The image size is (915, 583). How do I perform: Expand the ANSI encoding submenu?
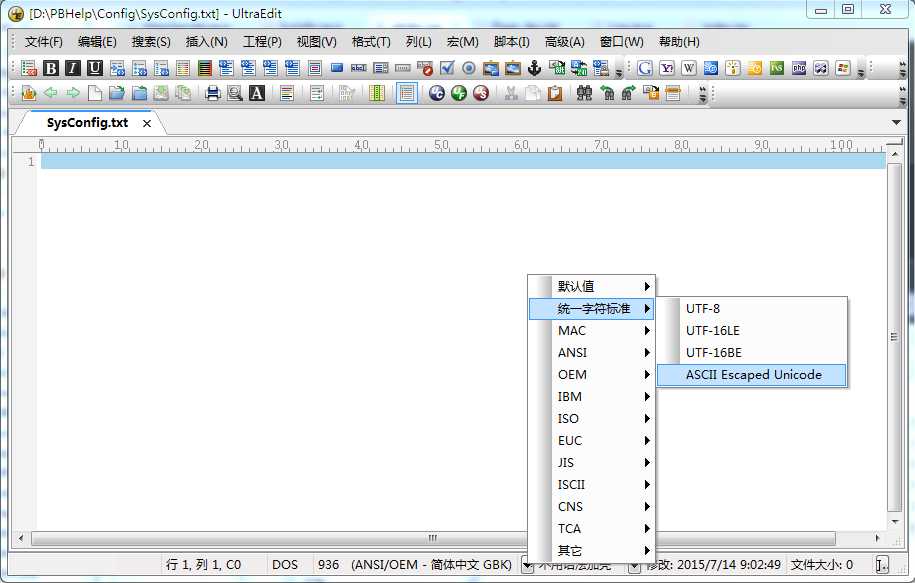pyautogui.click(x=591, y=352)
